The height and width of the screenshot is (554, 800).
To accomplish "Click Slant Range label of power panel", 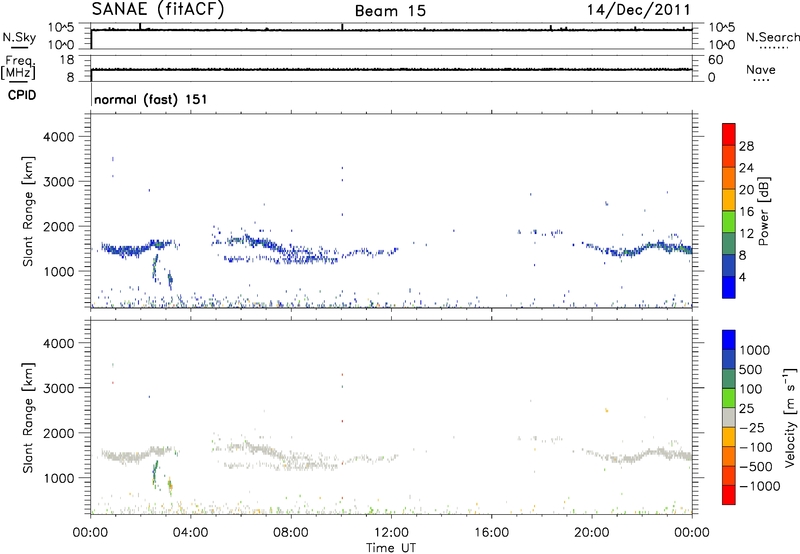I will tap(28, 211).
